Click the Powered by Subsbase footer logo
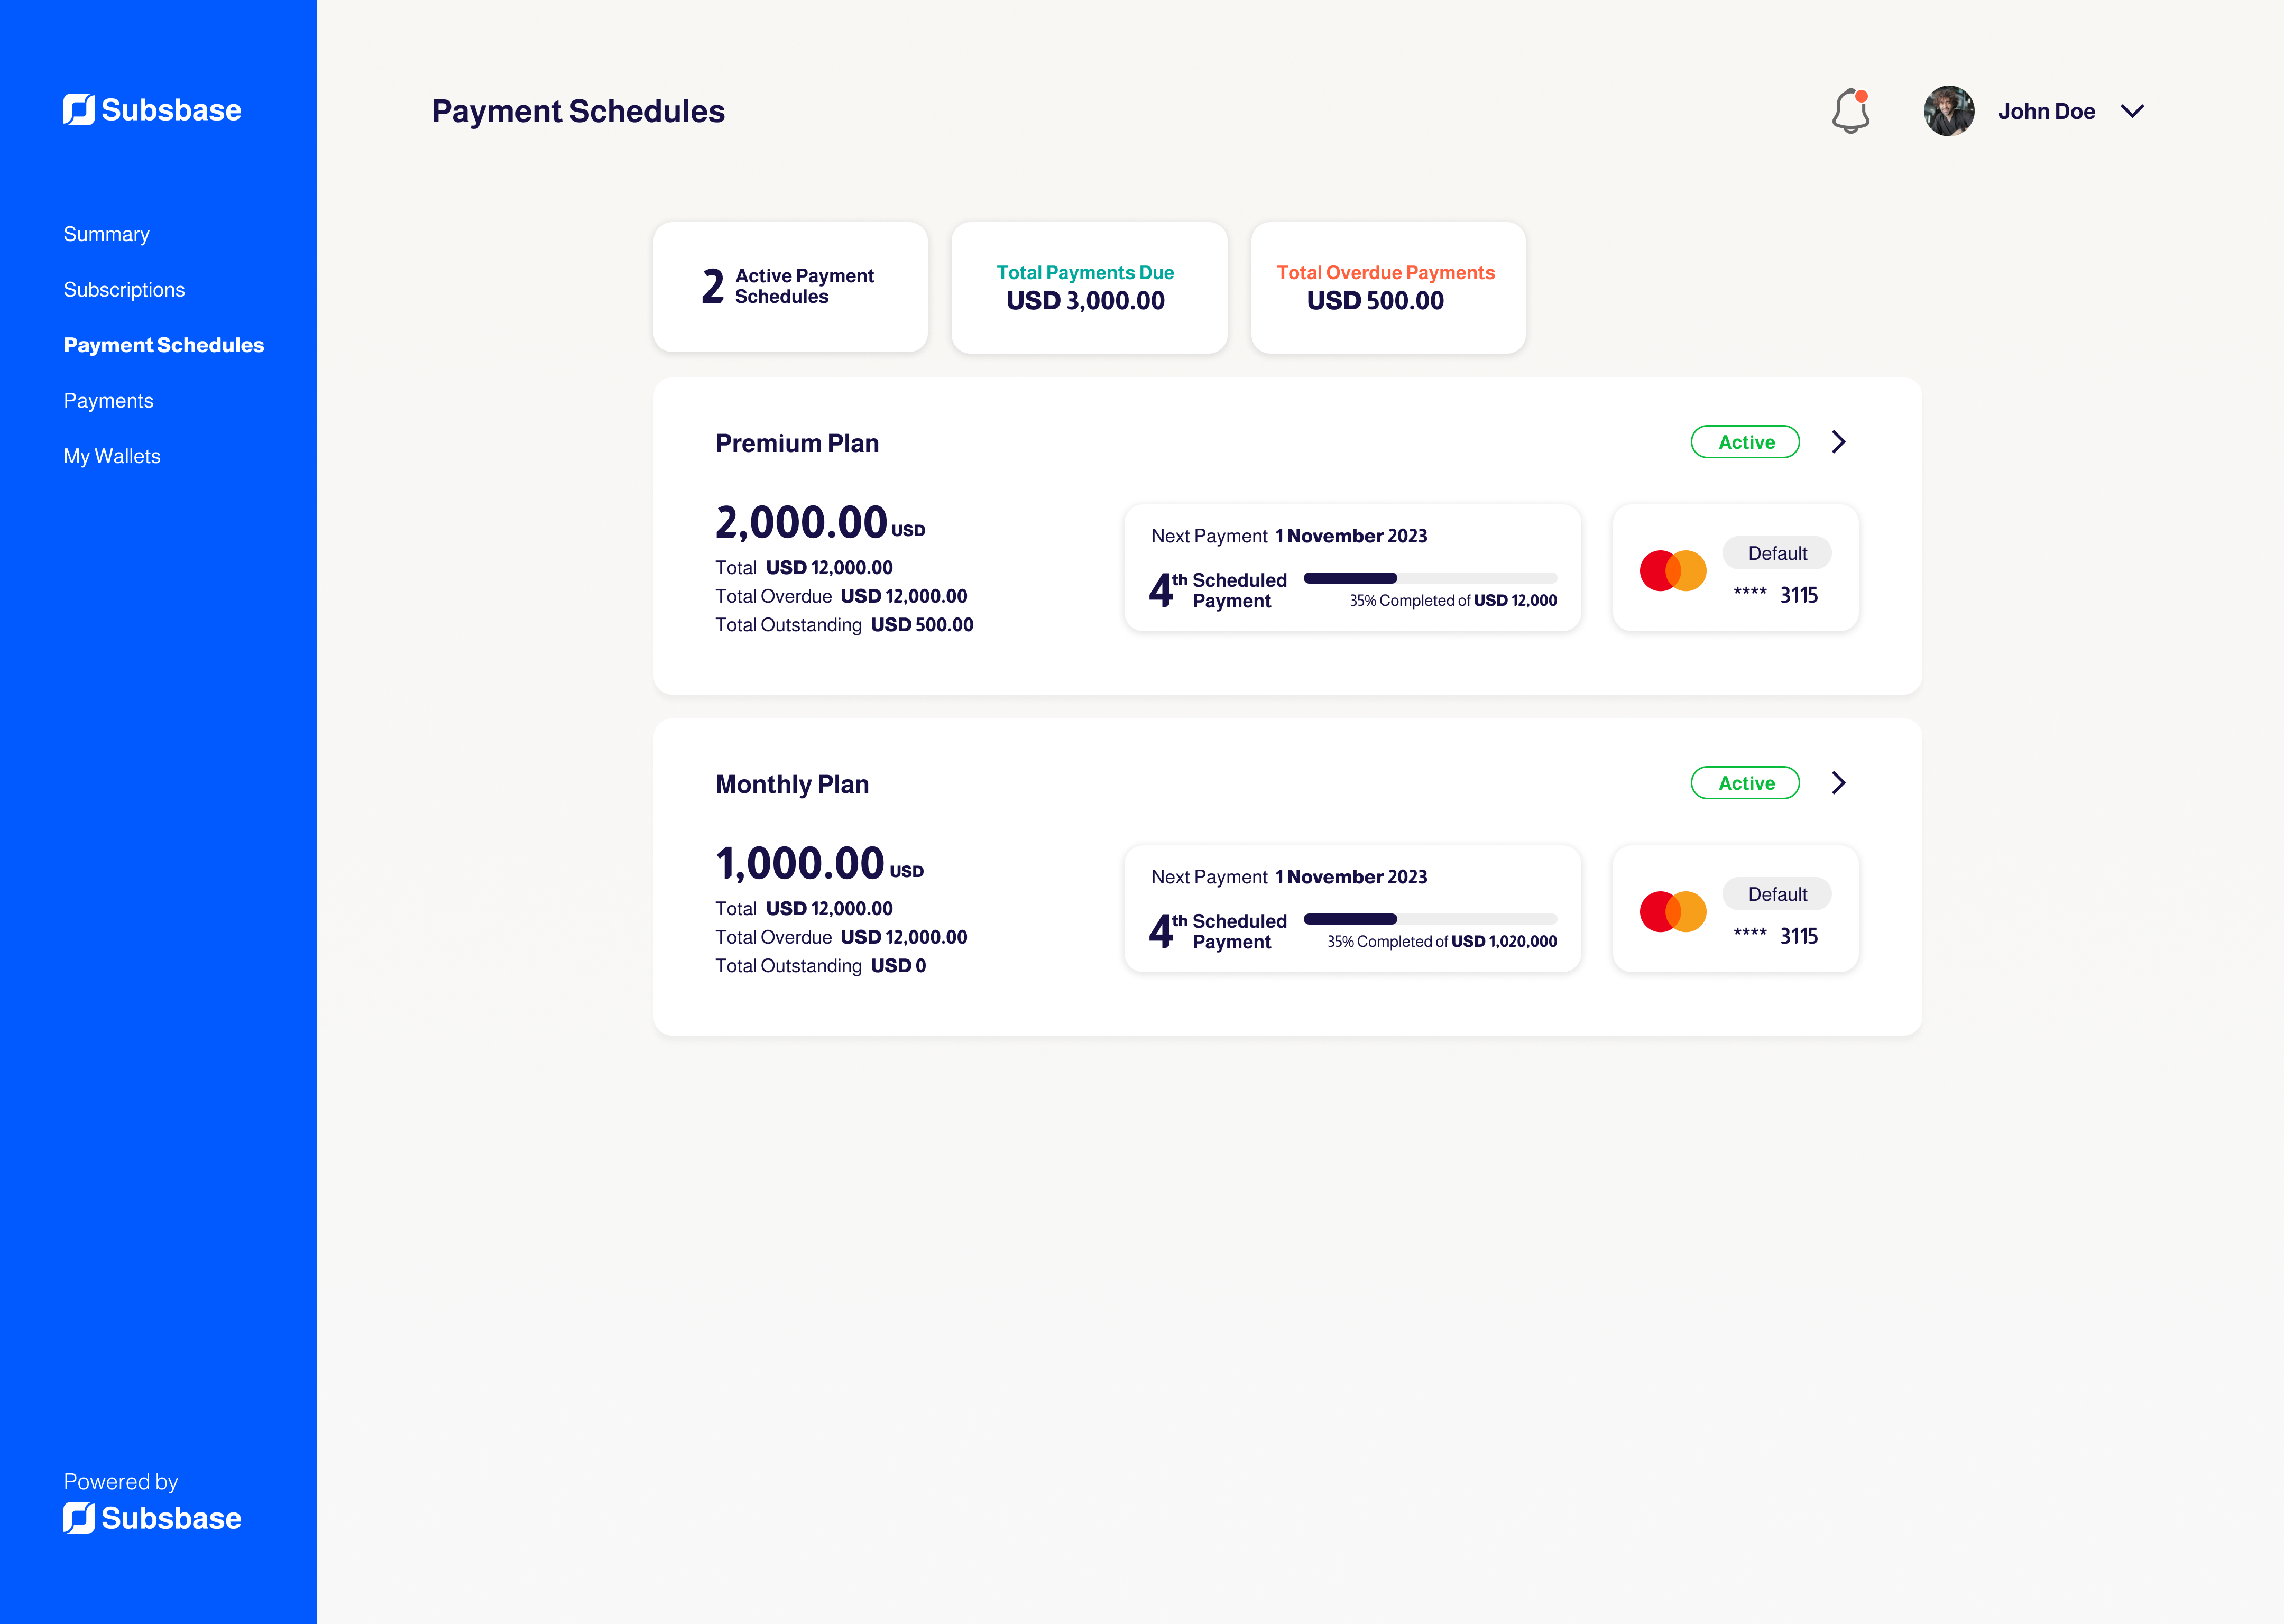The height and width of the screenshot is (1624, 2284). (x=152, y=1518)
